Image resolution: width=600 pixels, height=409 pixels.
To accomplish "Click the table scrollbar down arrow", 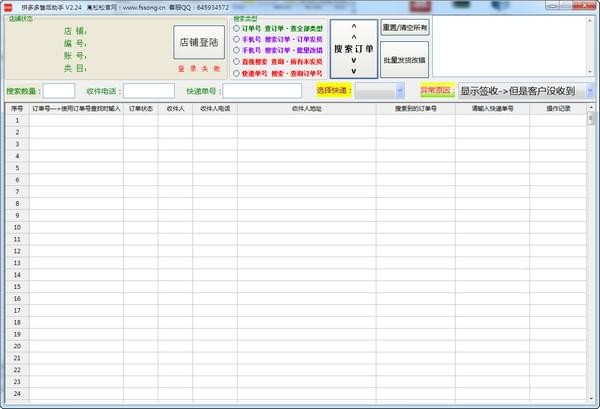I will tap(591, 399).
